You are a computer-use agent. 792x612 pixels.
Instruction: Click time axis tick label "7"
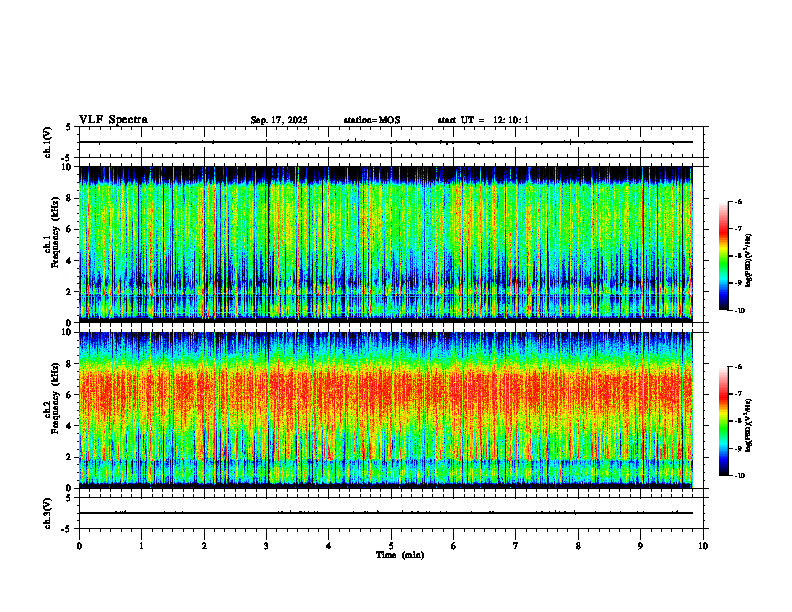(x=516, y=546)
